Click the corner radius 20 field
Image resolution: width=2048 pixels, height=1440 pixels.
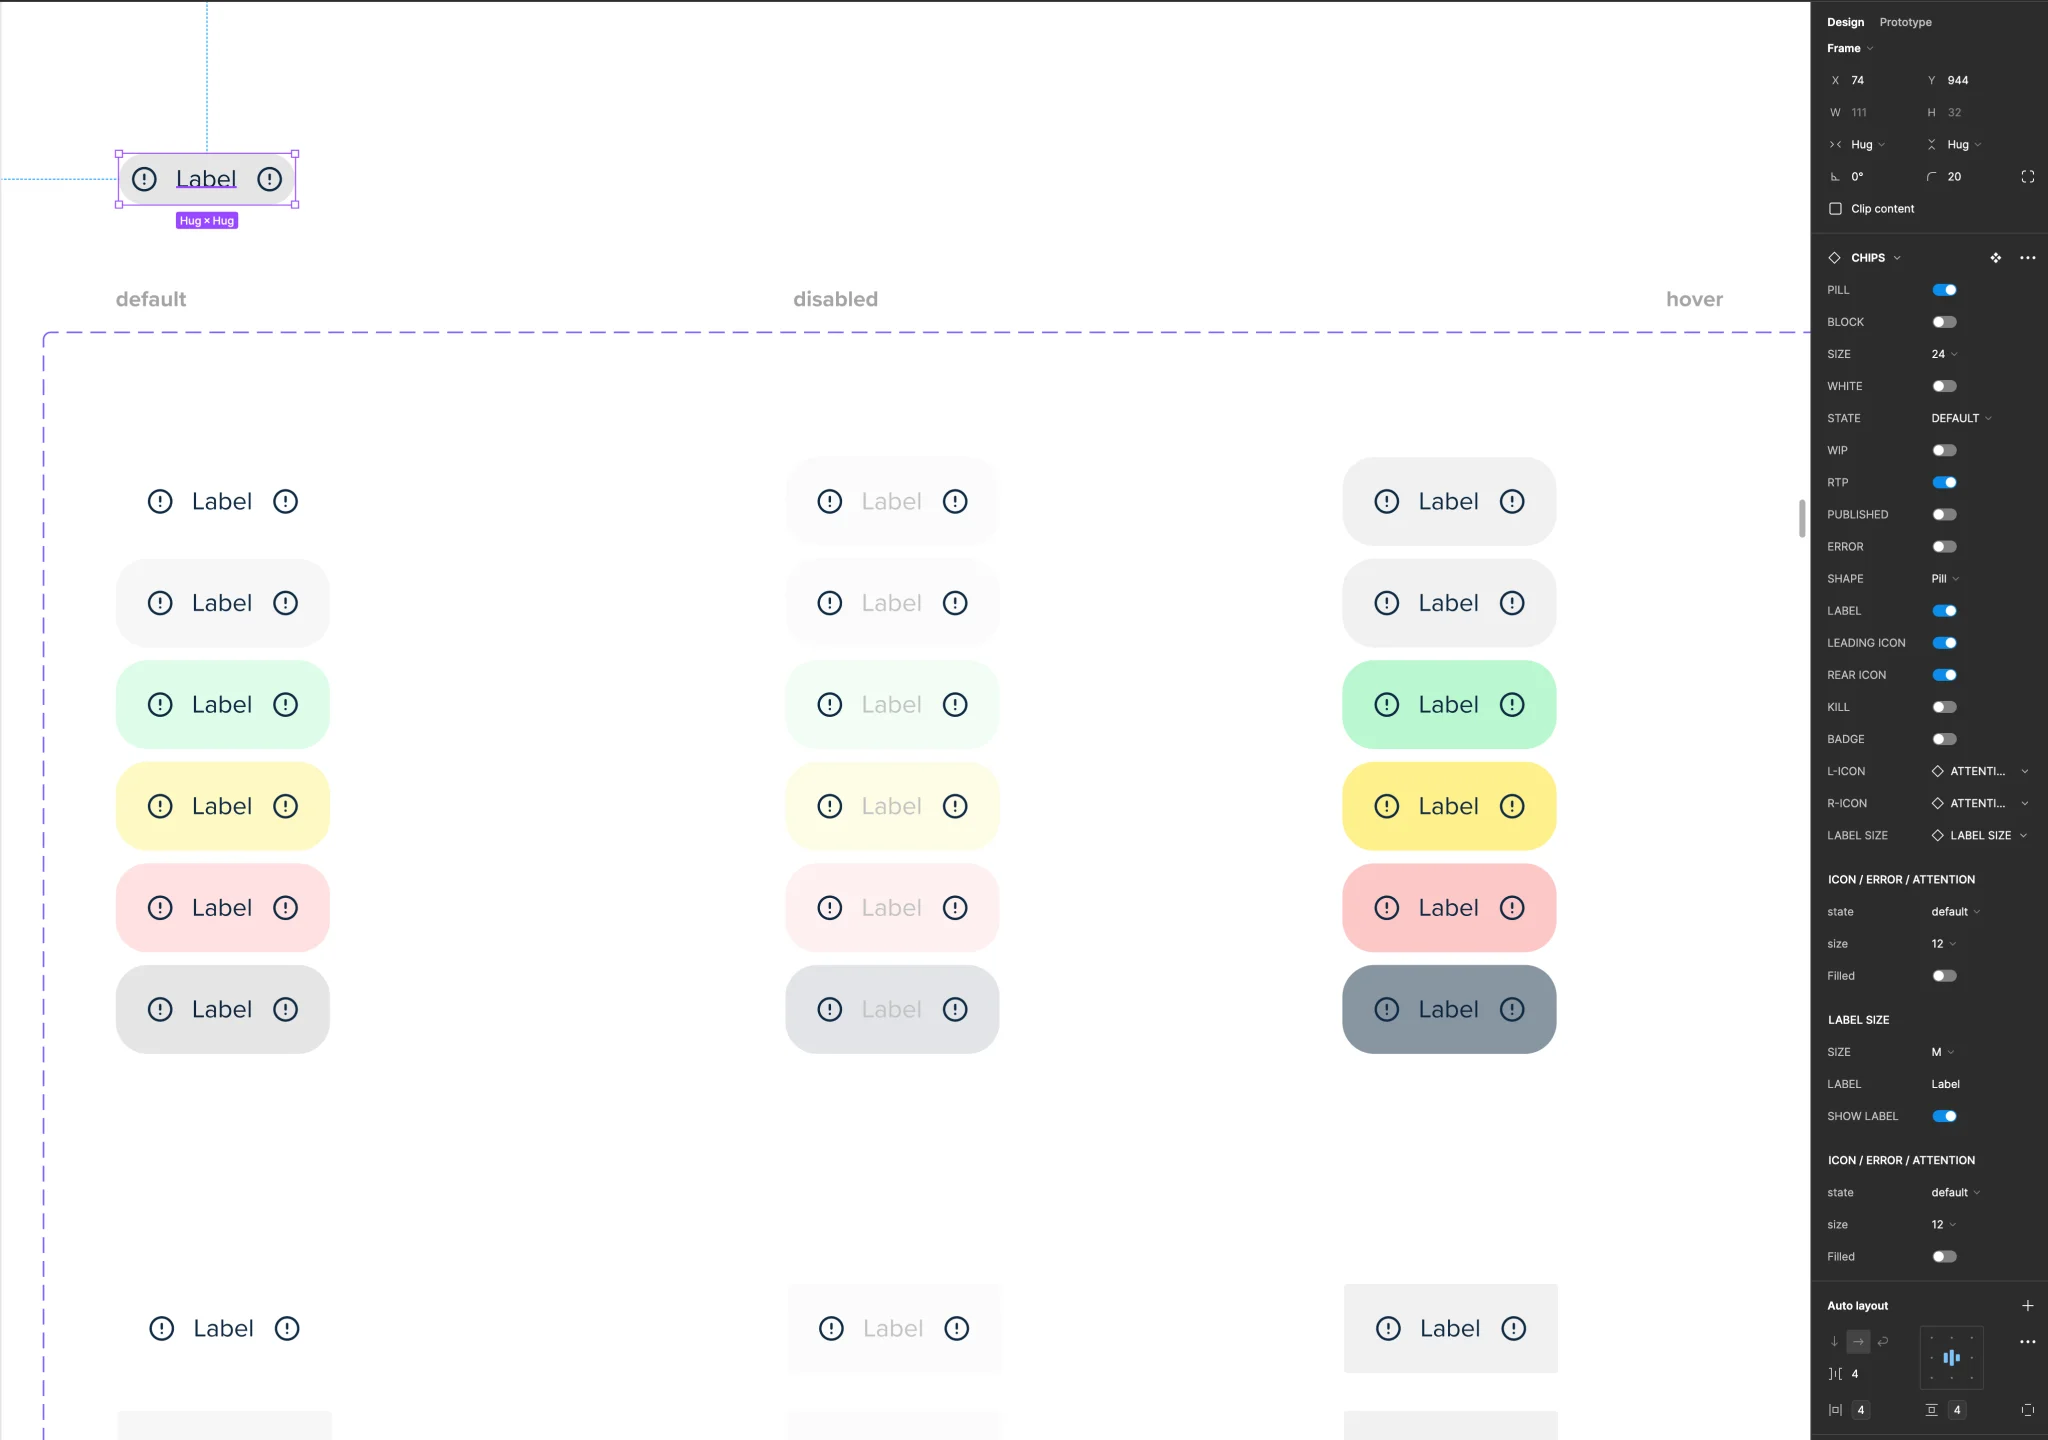(x=1954, y=177)
